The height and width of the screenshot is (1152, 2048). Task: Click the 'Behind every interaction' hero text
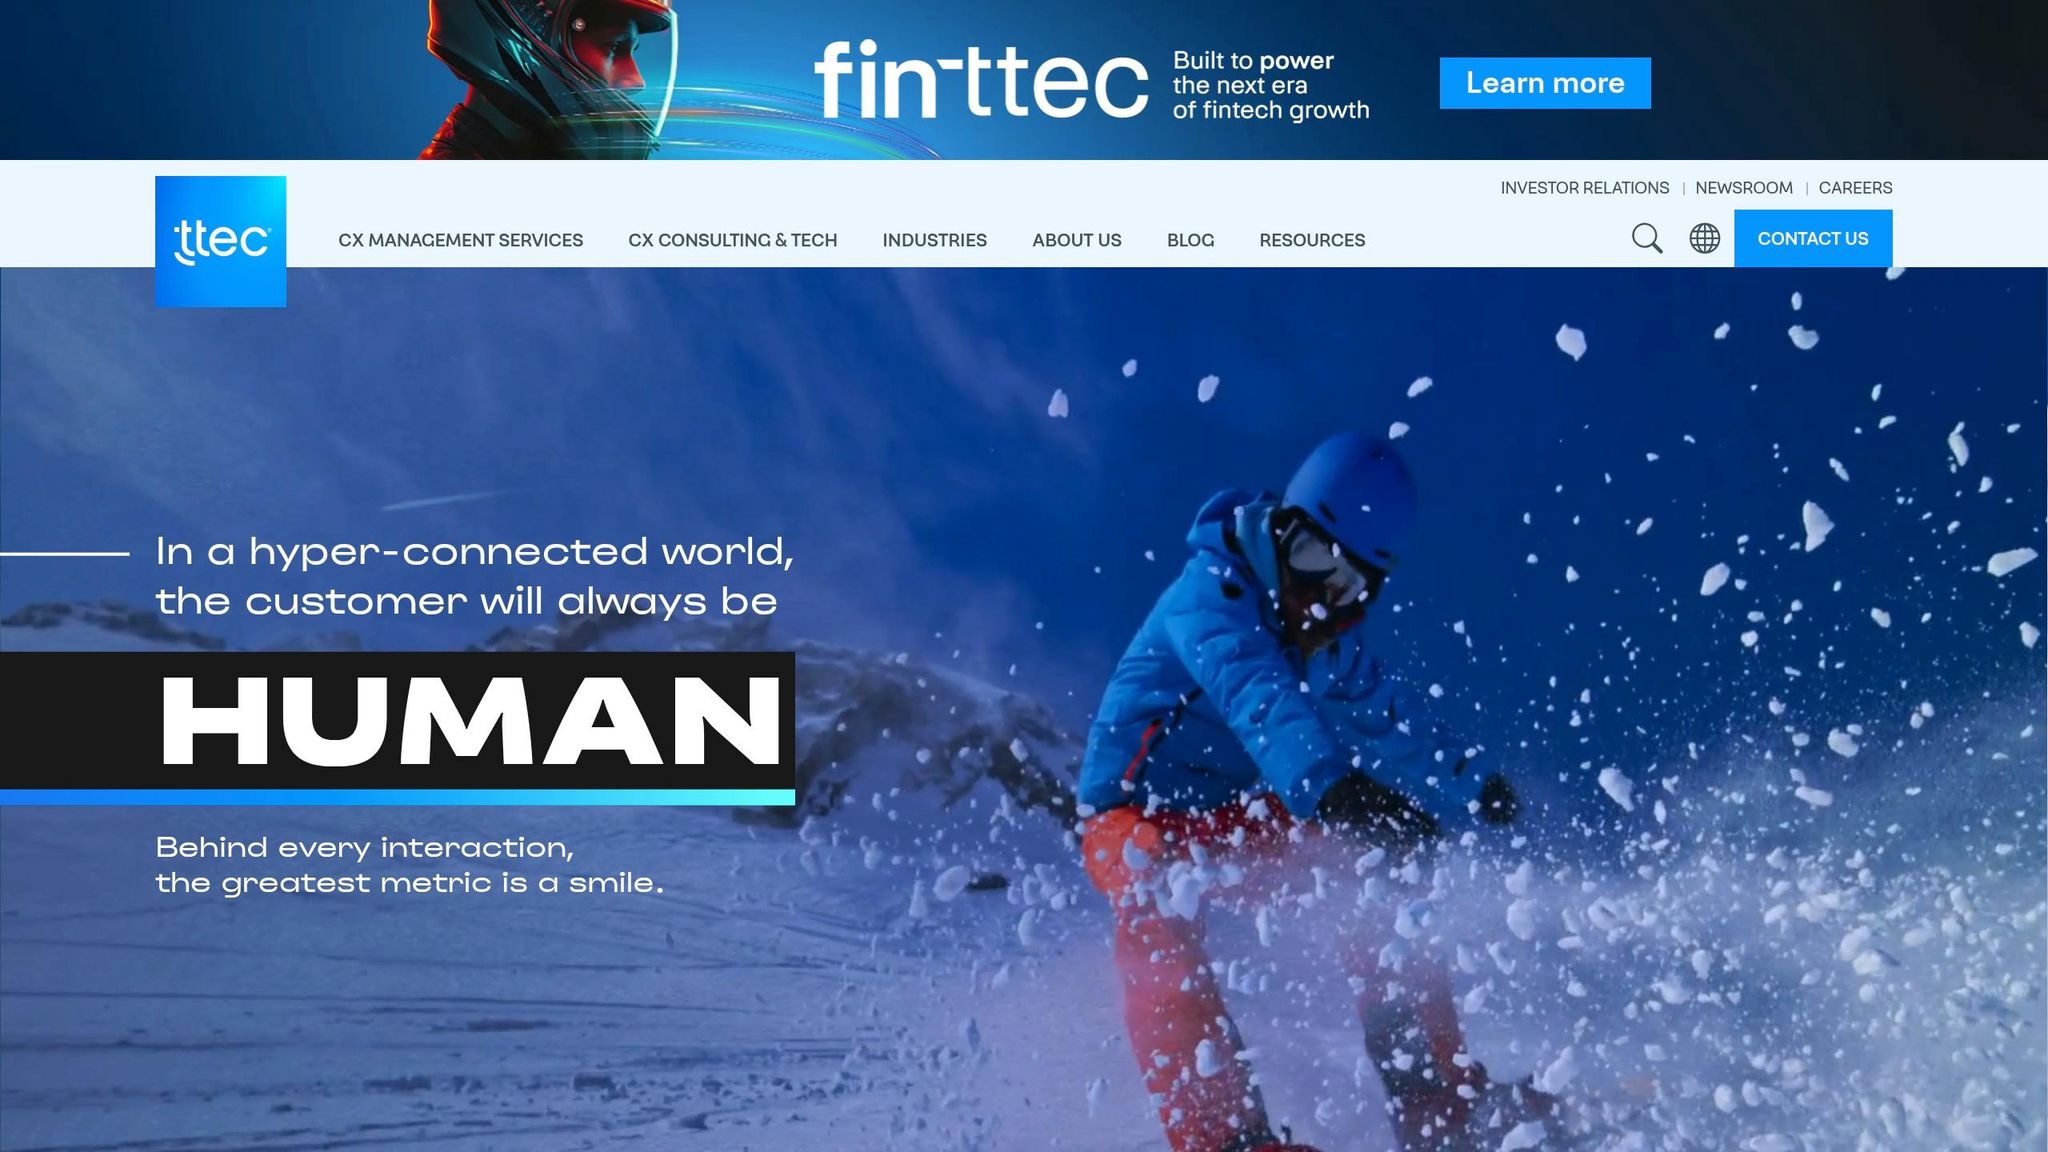pyautogui.click(x=409, y=865)
